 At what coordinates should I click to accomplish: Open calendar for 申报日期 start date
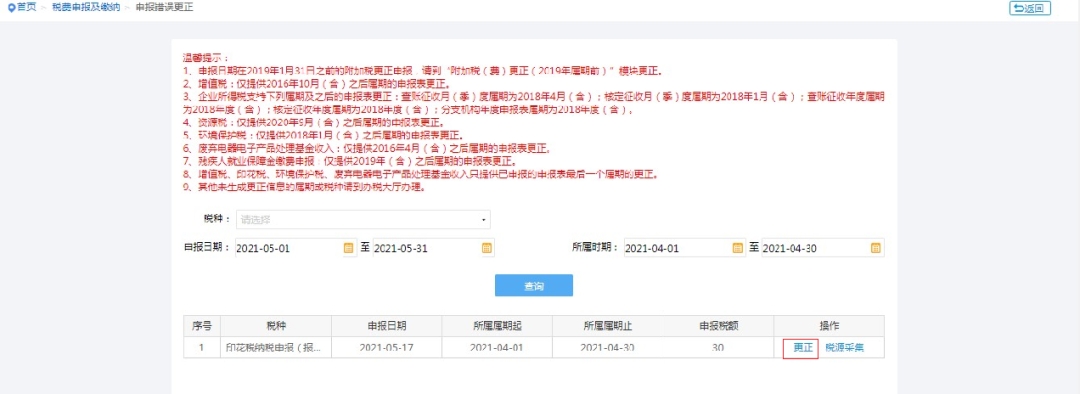pyautogui.click(x=349, y=249)
